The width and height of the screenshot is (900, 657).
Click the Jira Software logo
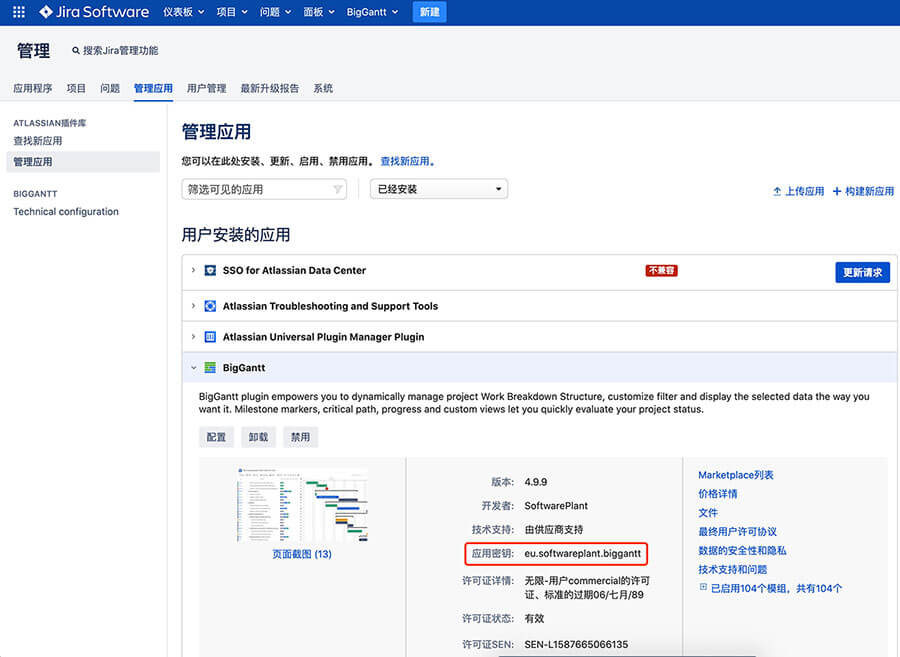94,11
